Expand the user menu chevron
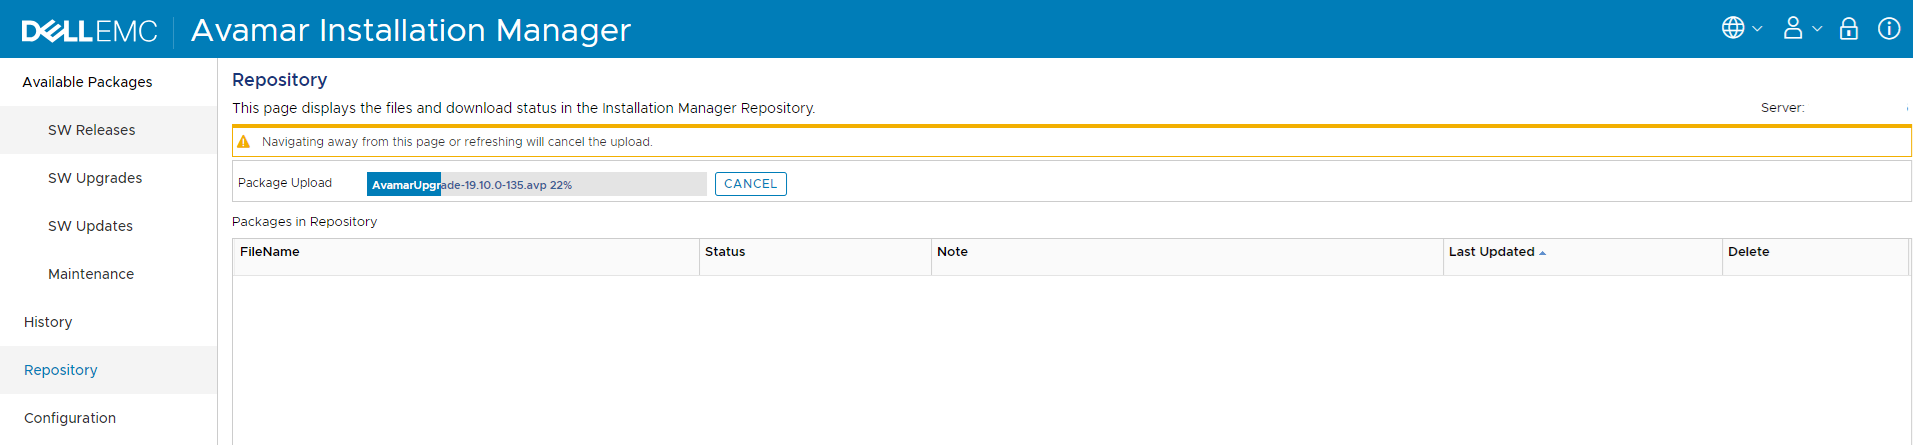 point(1817,29)
